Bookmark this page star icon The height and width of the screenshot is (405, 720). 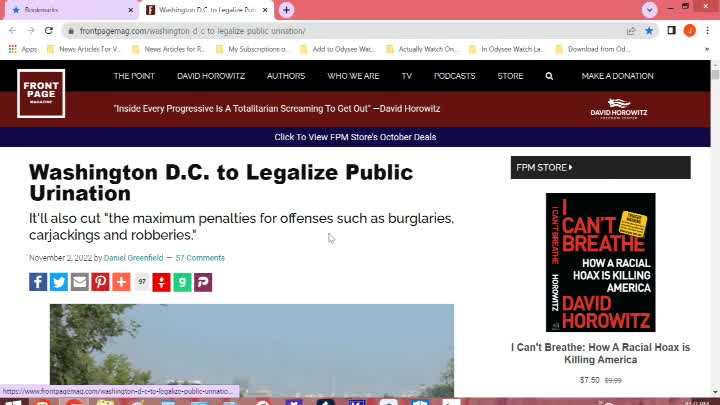pos(649,31)
